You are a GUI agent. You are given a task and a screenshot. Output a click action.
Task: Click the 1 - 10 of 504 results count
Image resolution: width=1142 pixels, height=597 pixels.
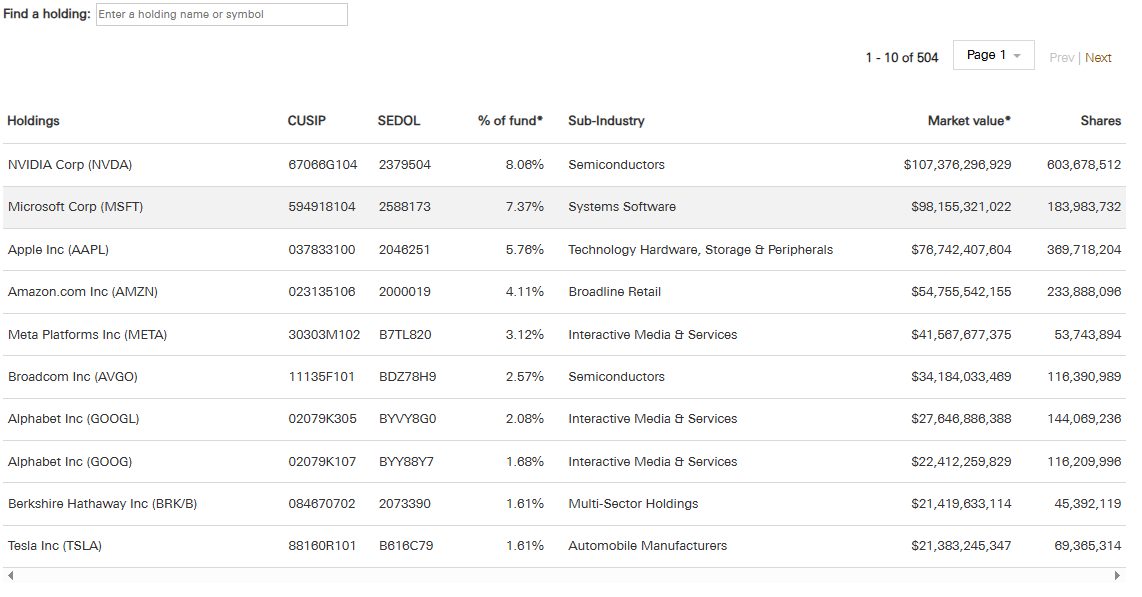(x=902, y=58)
